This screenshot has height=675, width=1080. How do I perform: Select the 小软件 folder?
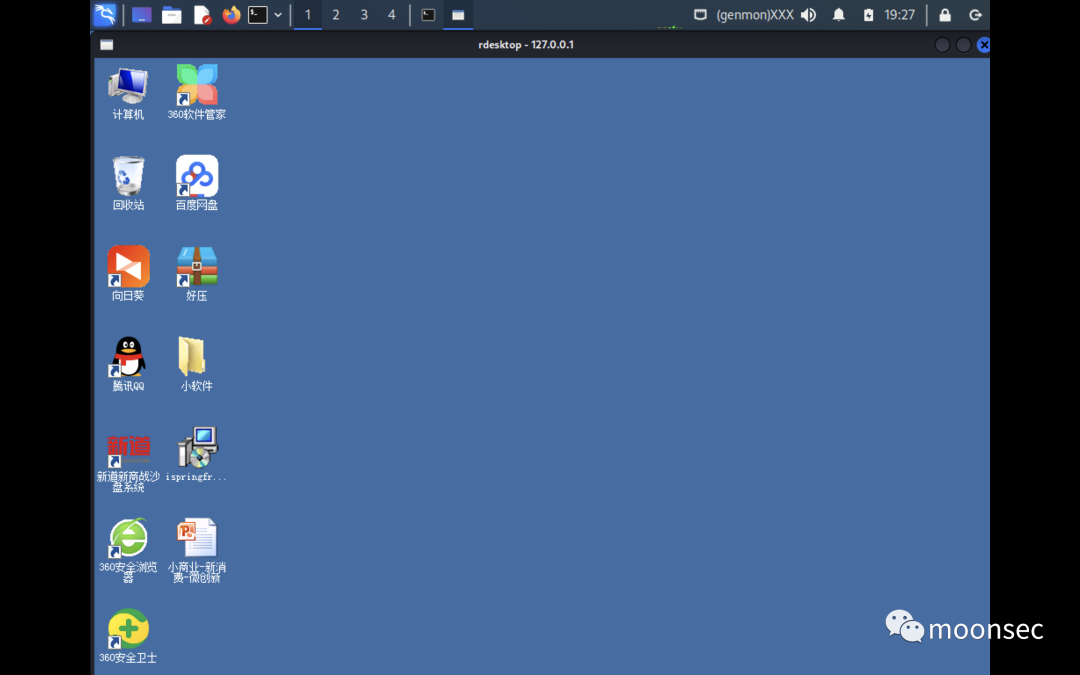pos(196,364)
